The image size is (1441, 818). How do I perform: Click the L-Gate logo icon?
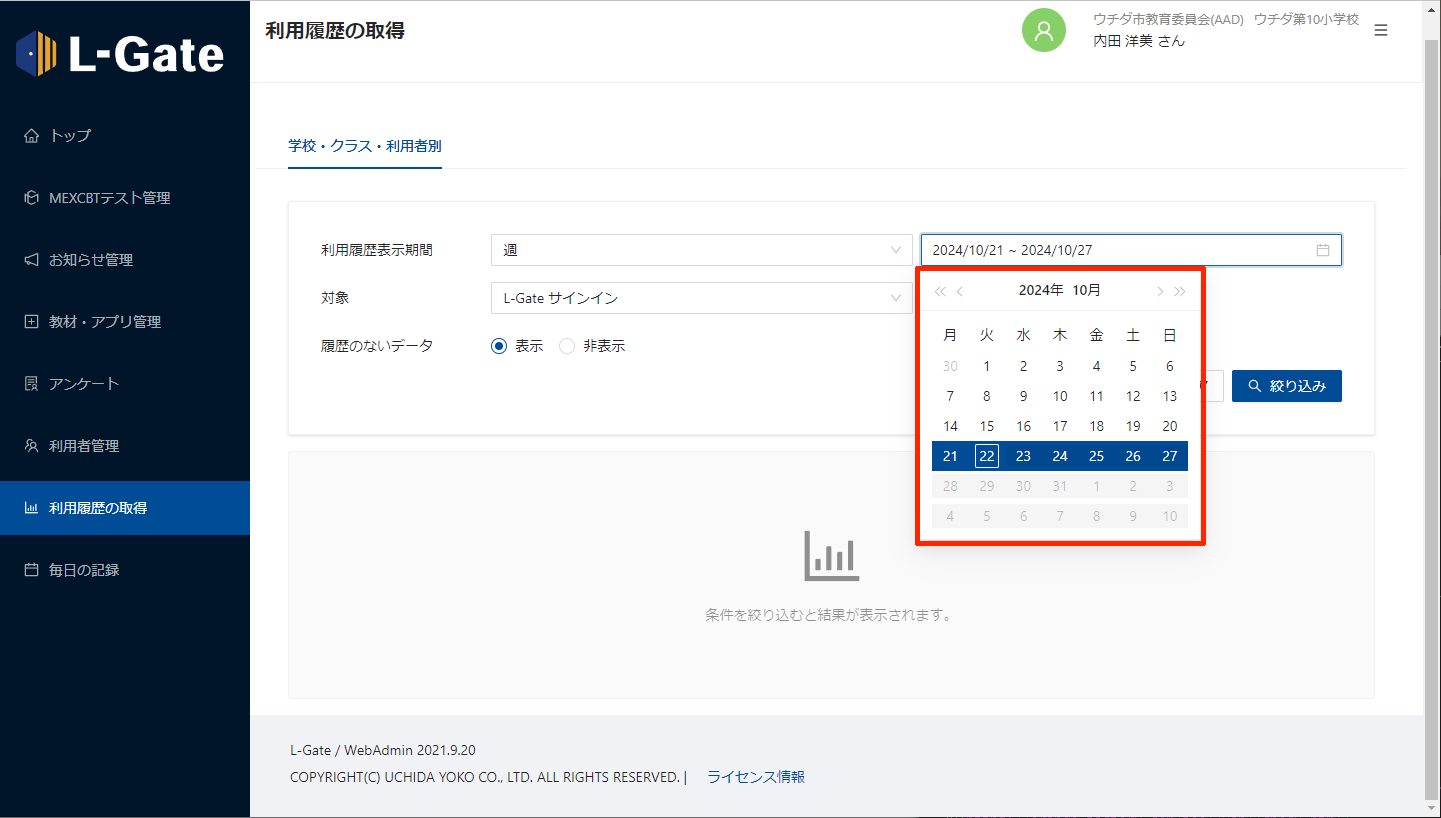37,54
